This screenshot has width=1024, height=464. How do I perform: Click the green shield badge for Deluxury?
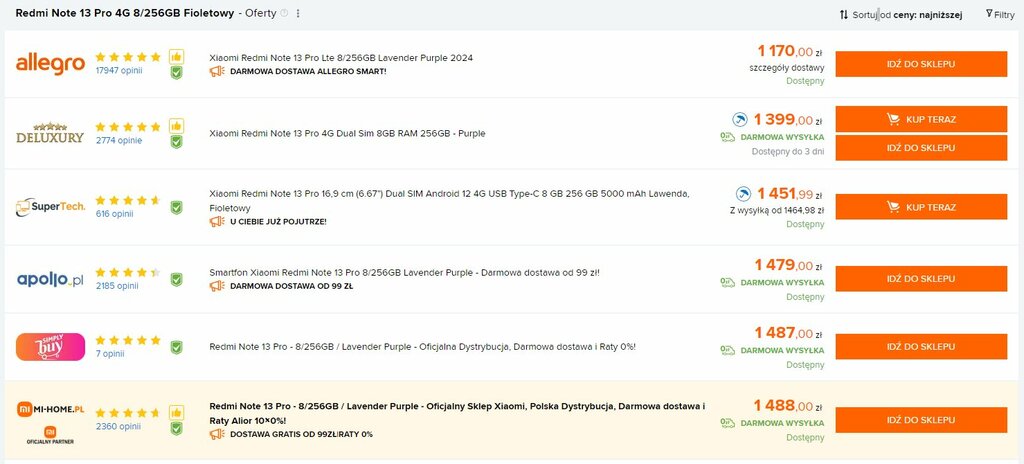click(176, 142)
